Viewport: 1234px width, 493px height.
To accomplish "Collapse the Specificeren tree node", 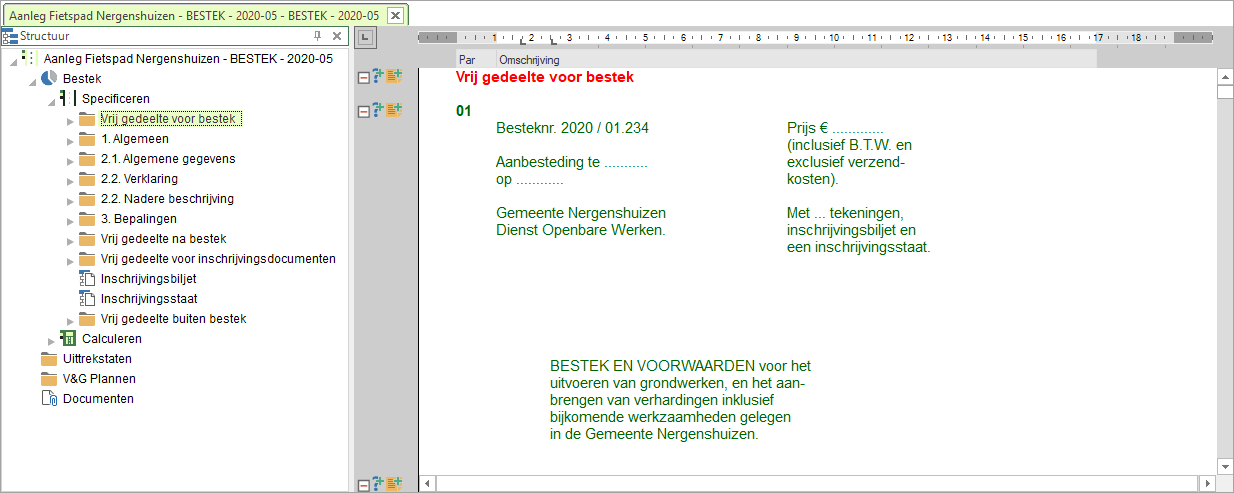I will 51,101.
